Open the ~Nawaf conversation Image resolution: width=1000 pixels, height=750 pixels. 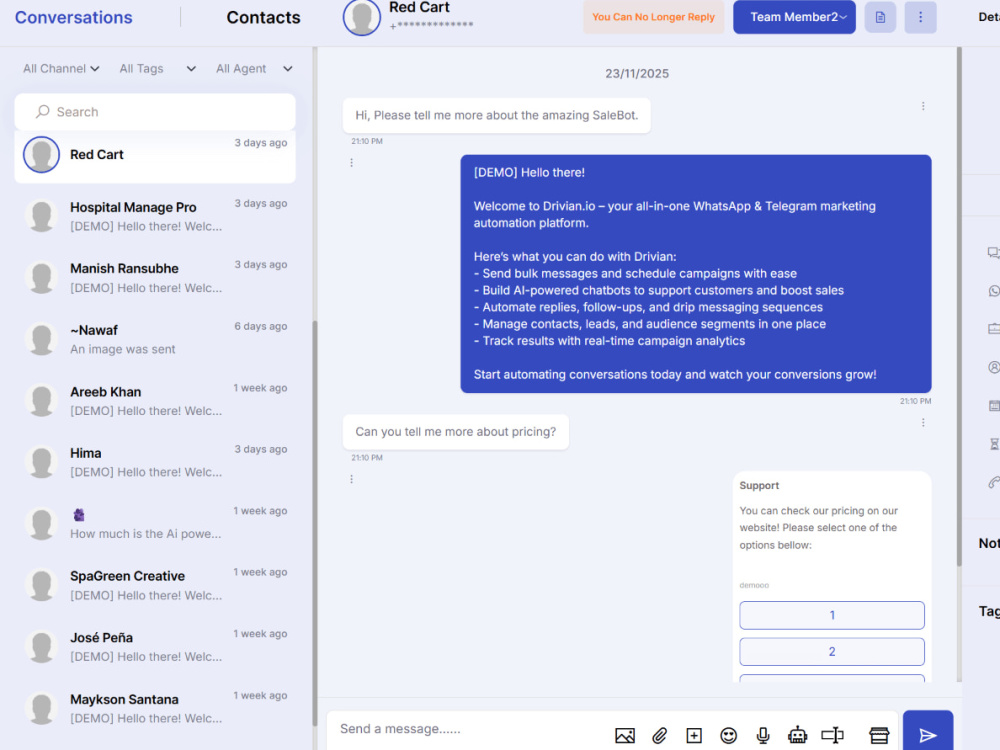[155, 339]
